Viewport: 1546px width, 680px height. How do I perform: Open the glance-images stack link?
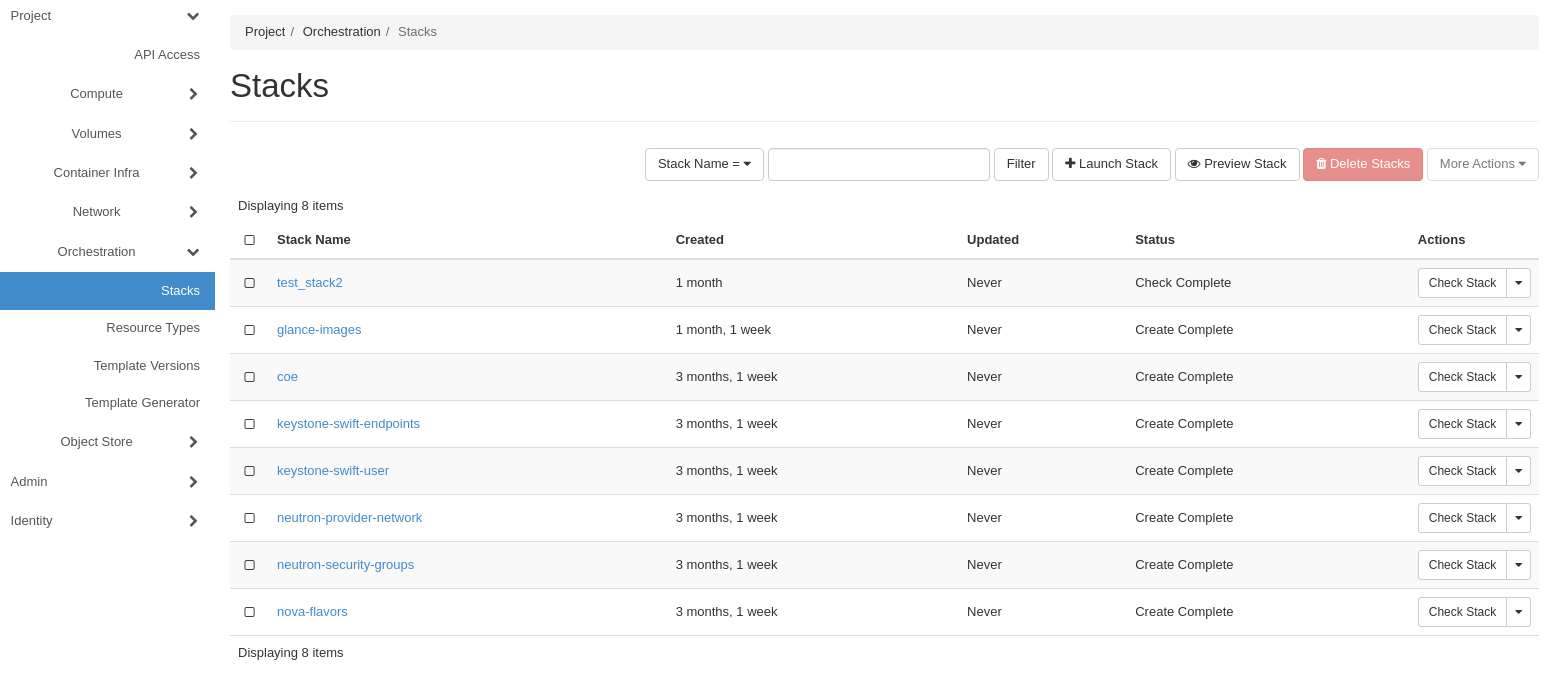pos(319,330)
